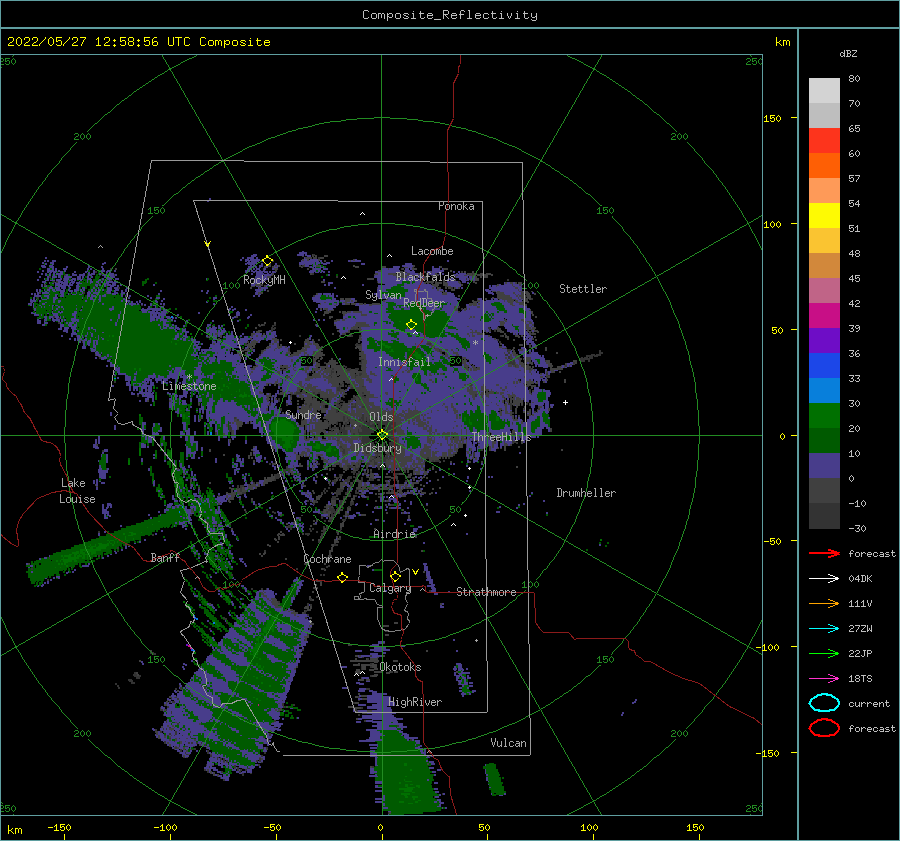The width and height of the screenshot is (900, 841).
Task: Pick the light gray 70-80 dBZ color band
Action: pos(824,91)
